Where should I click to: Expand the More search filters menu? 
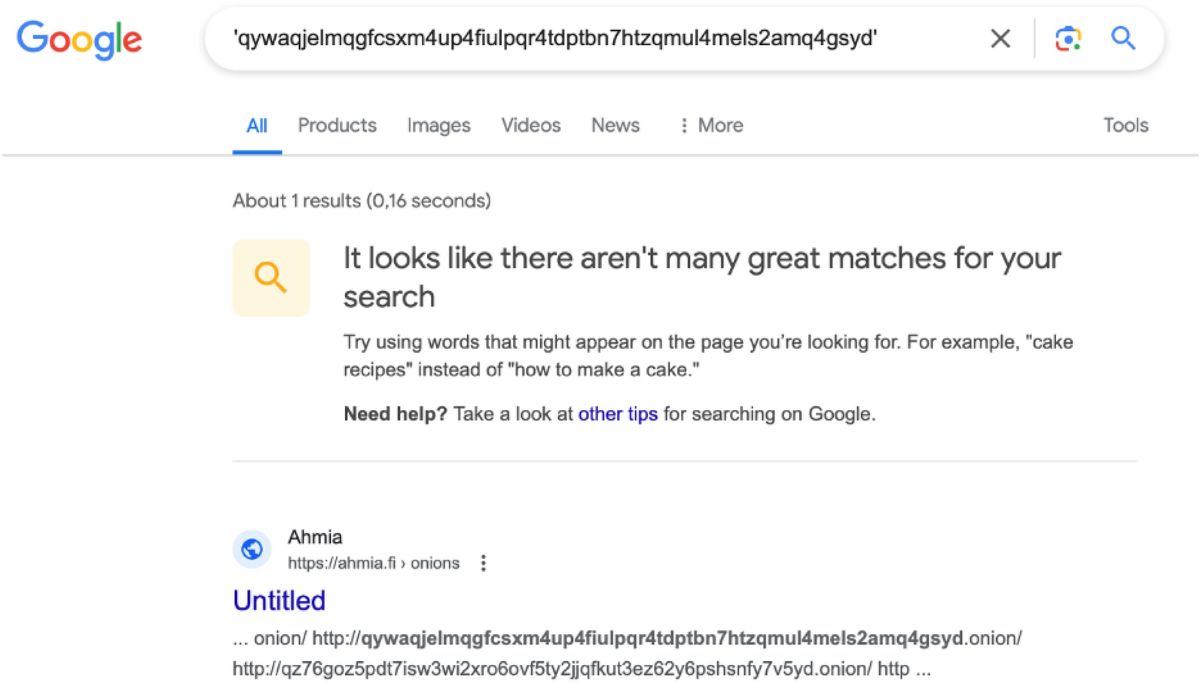point(710,125)
